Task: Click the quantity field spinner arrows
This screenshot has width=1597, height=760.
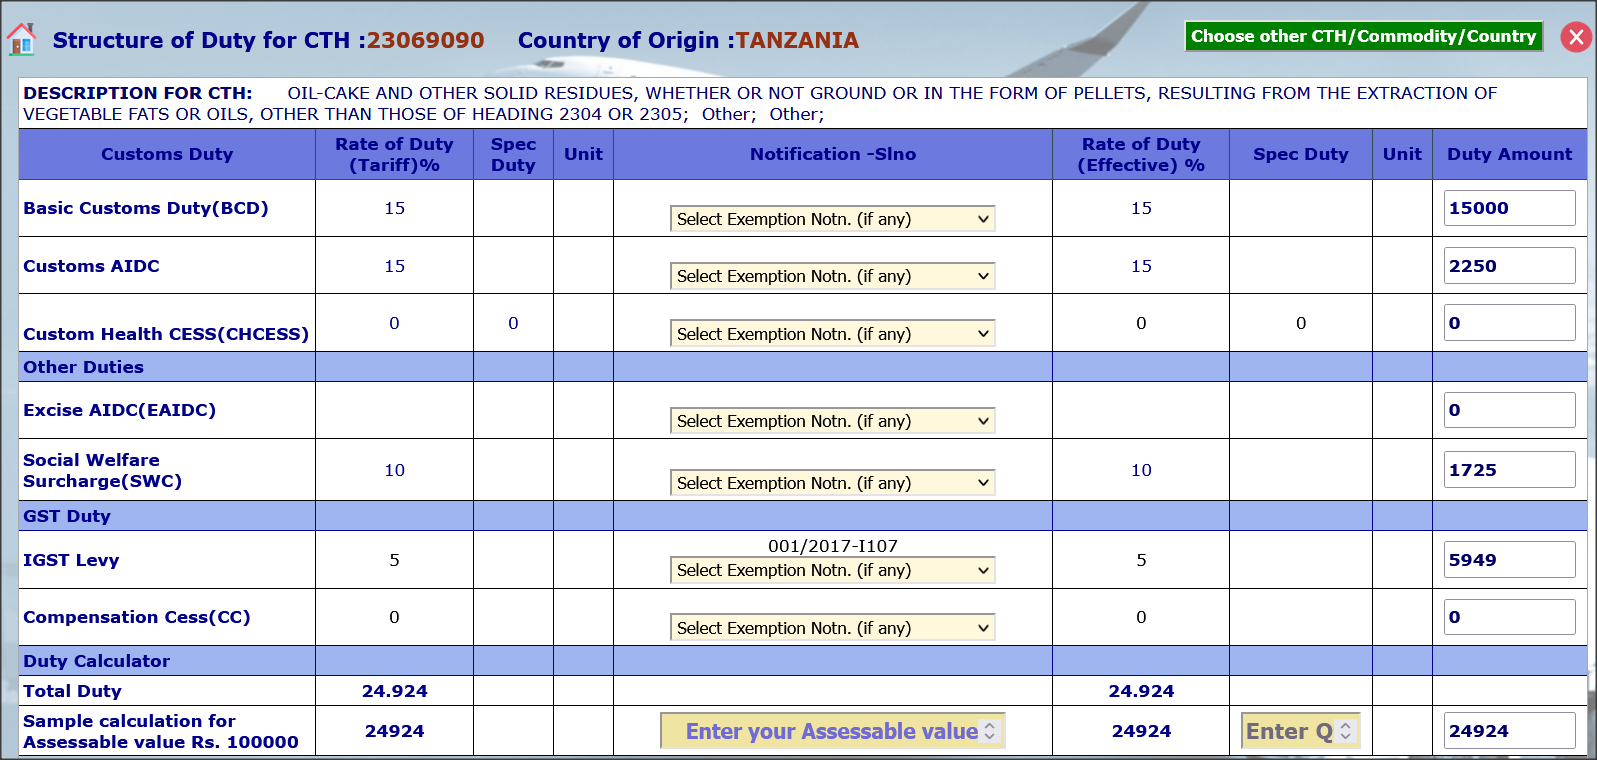Action: click(x=1346, y=731)
